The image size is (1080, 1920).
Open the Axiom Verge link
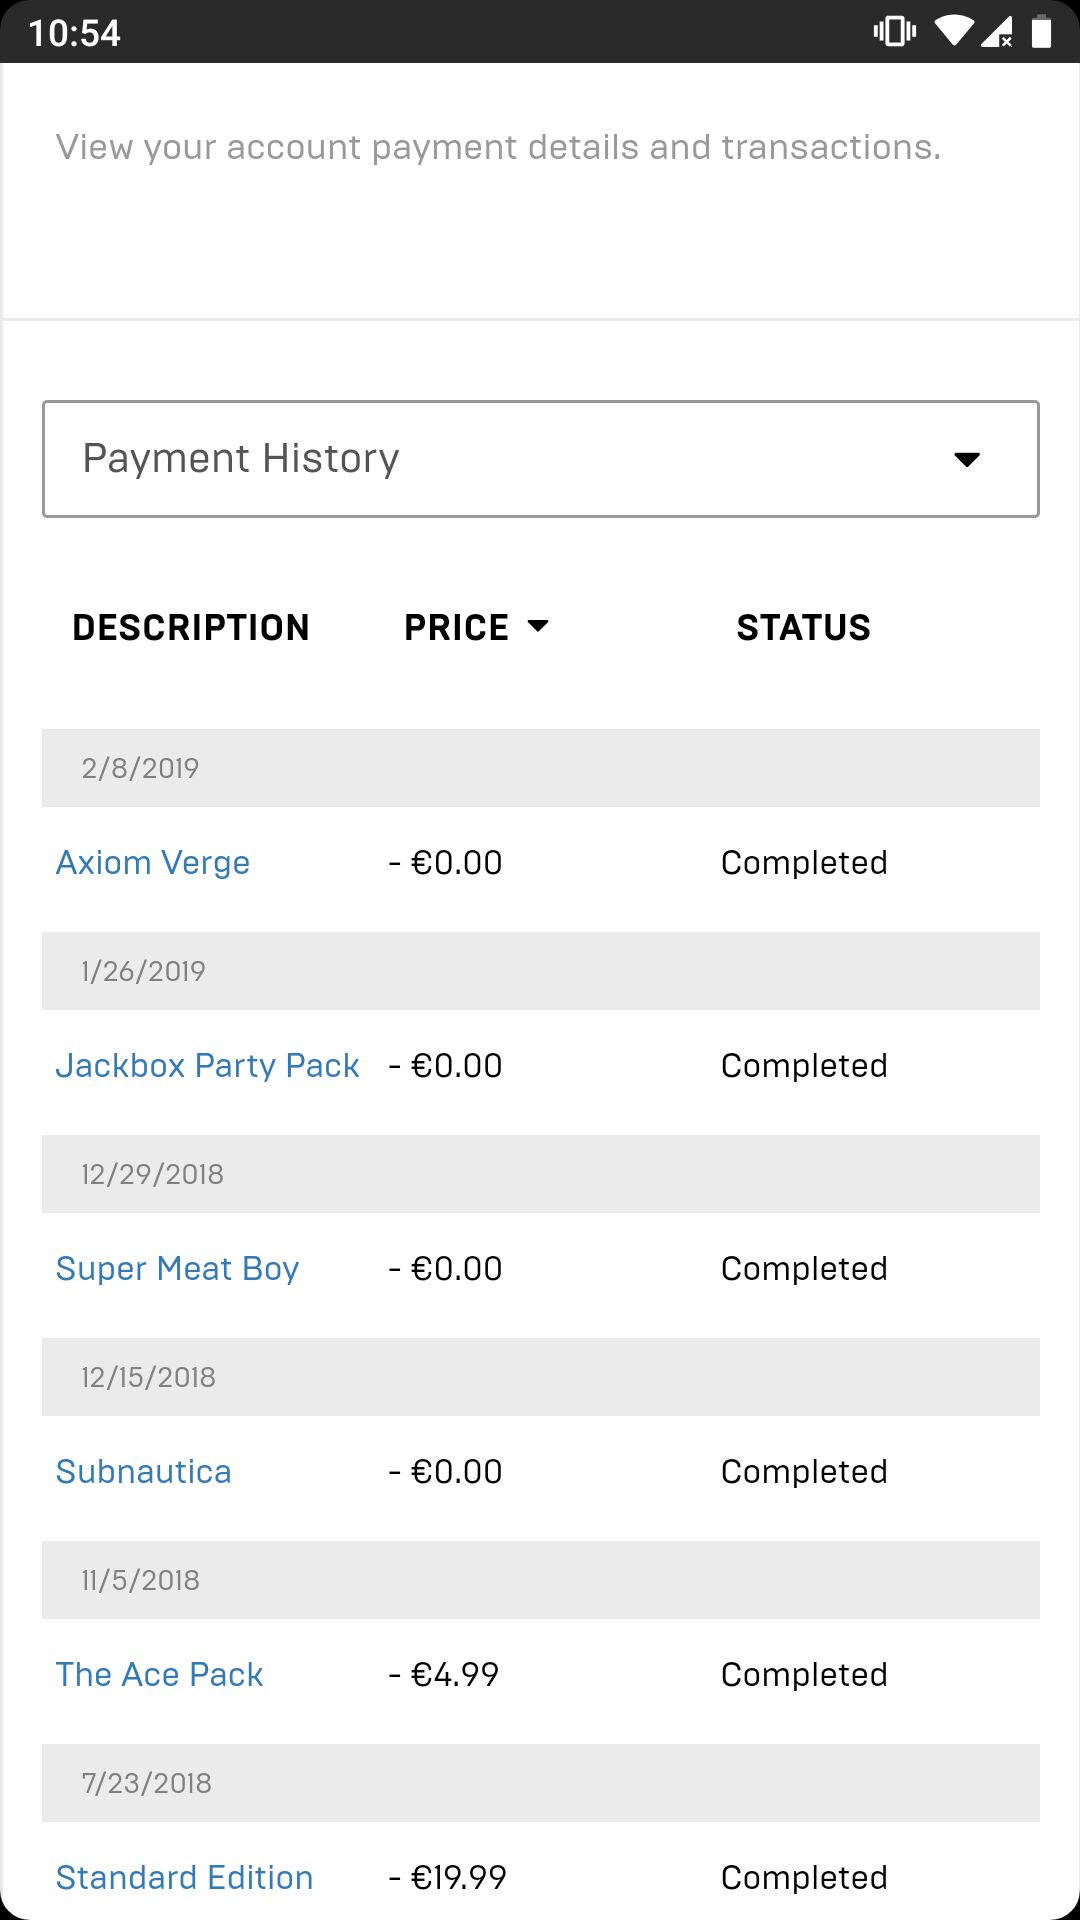153,863
